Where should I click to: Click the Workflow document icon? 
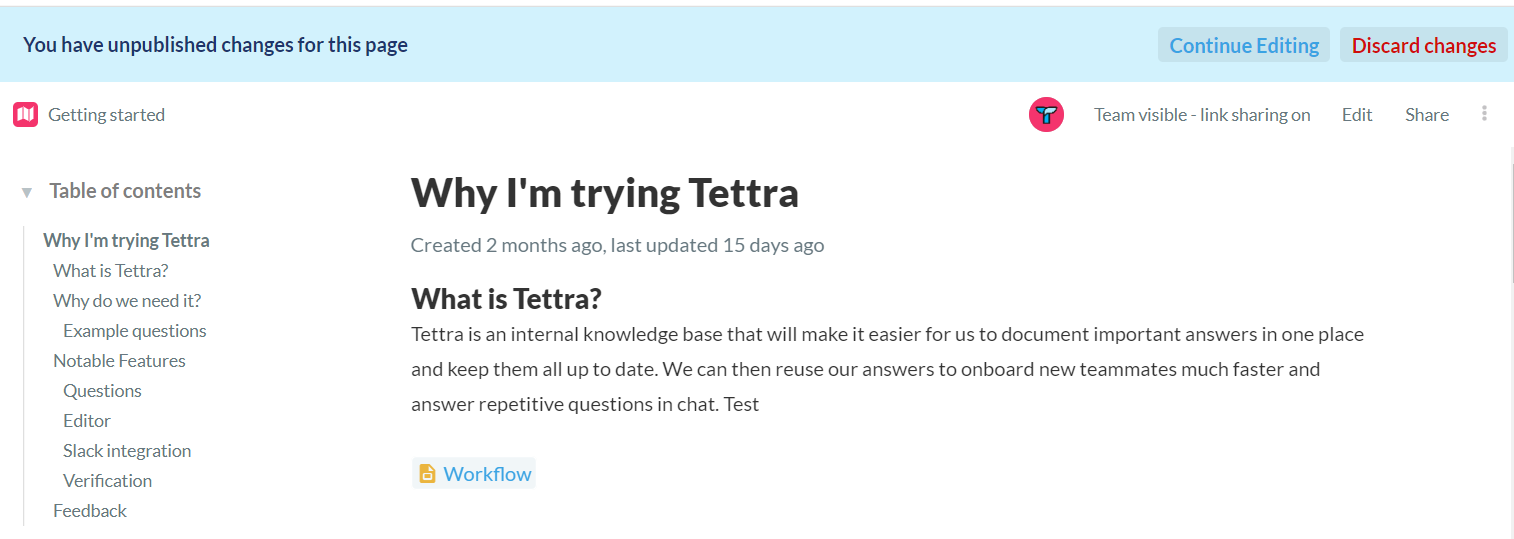point(427,474)
